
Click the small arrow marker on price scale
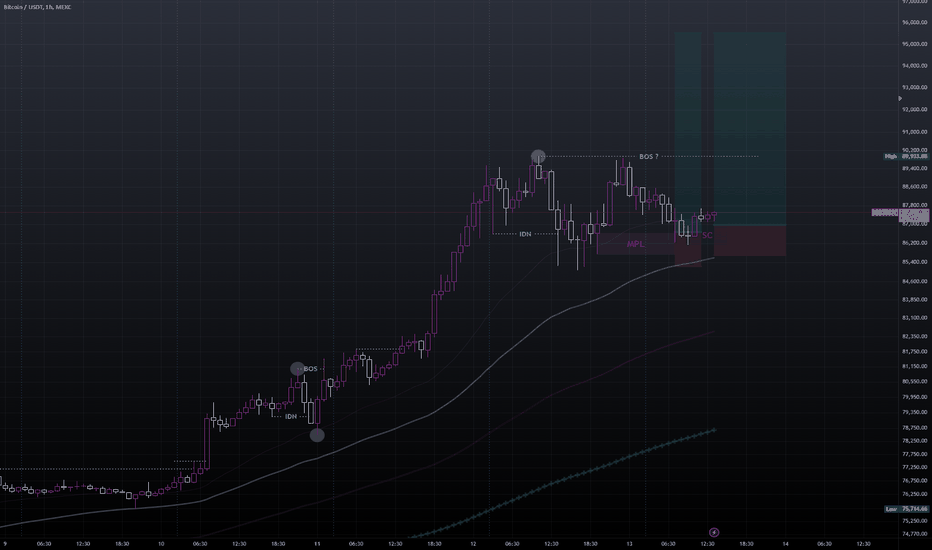(x=900, y=98)
